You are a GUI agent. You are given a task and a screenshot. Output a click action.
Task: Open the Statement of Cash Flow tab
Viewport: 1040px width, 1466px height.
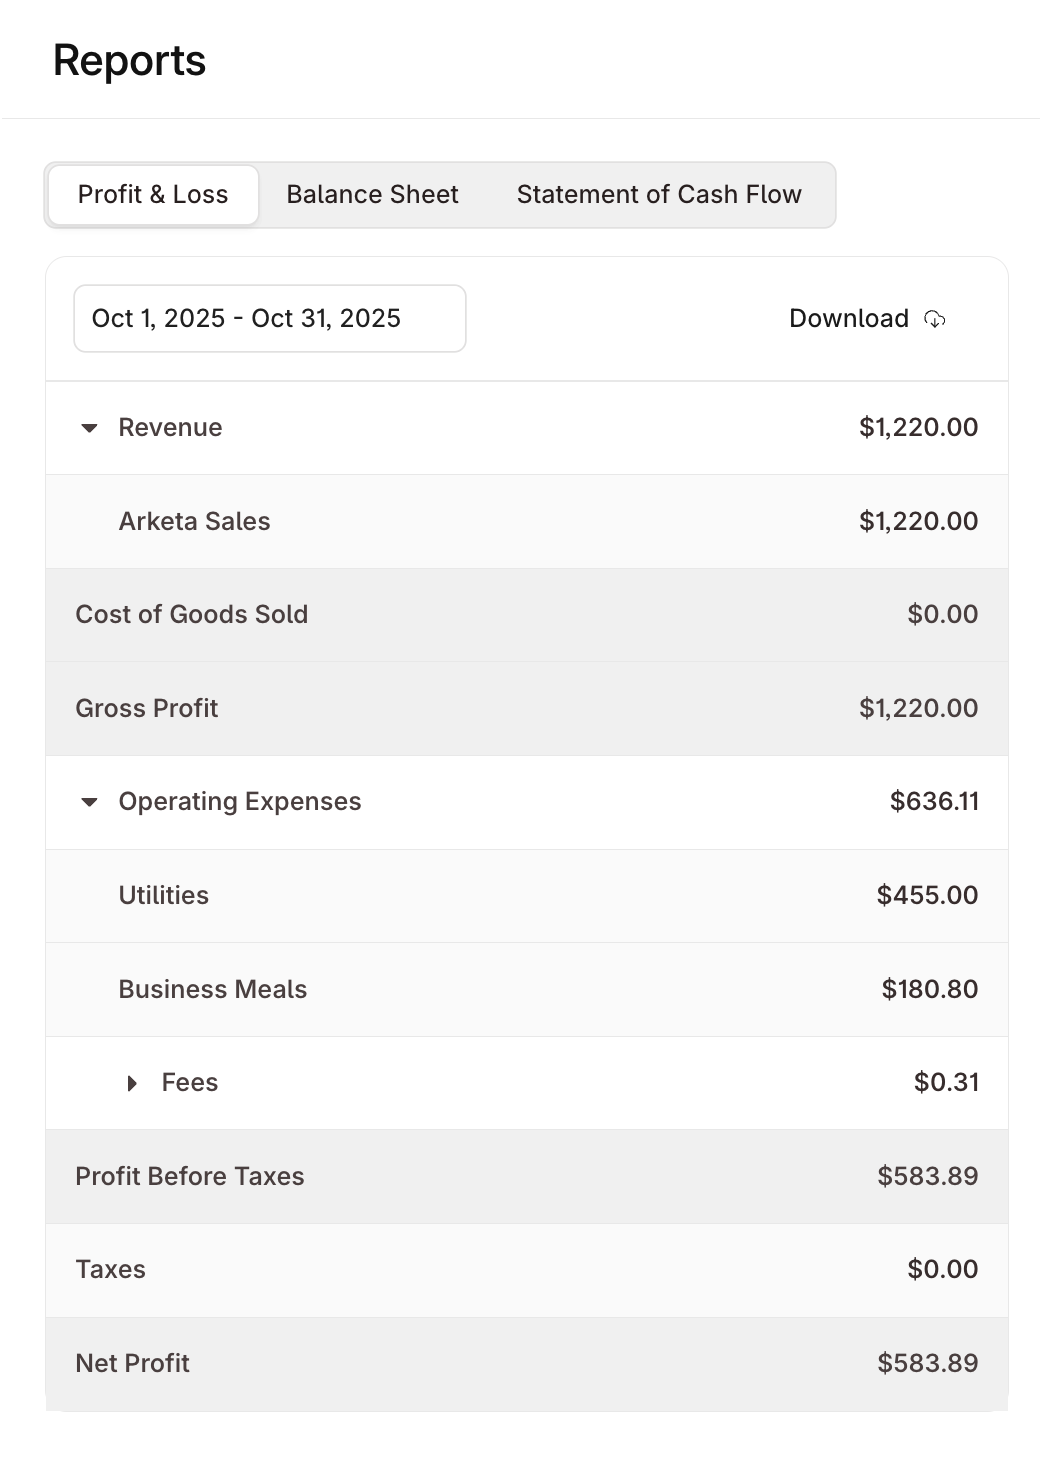tap(659, 195)
